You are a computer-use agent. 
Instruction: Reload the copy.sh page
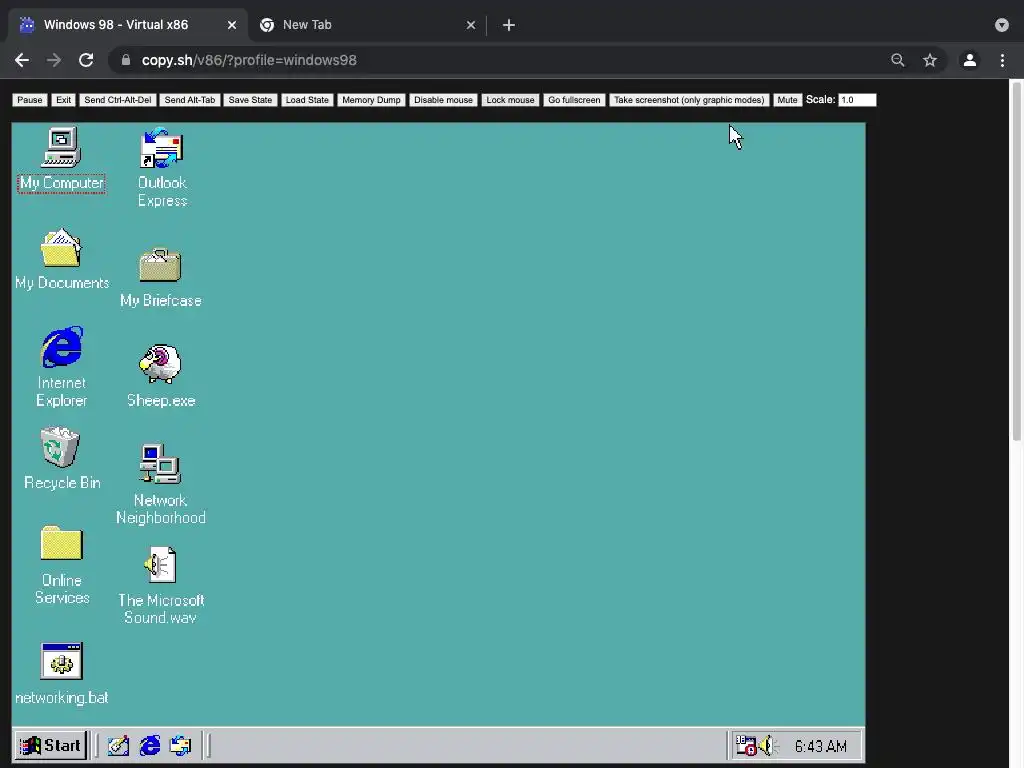click(86, 60)
